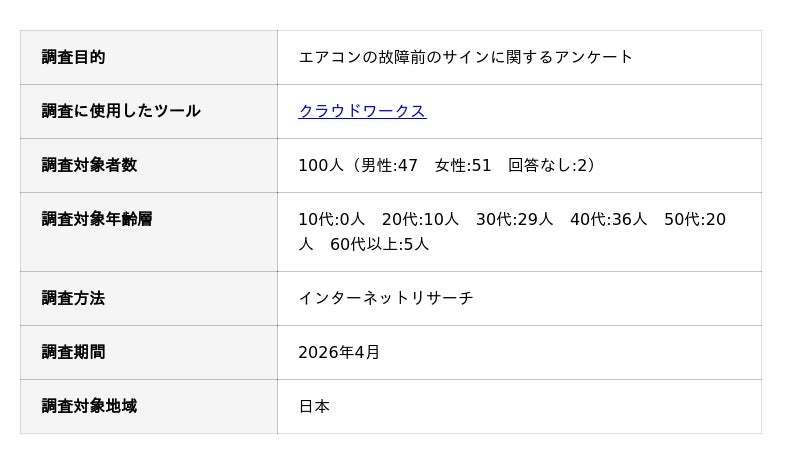Click the 調査方法 label cell

click(x=74, y=298)
